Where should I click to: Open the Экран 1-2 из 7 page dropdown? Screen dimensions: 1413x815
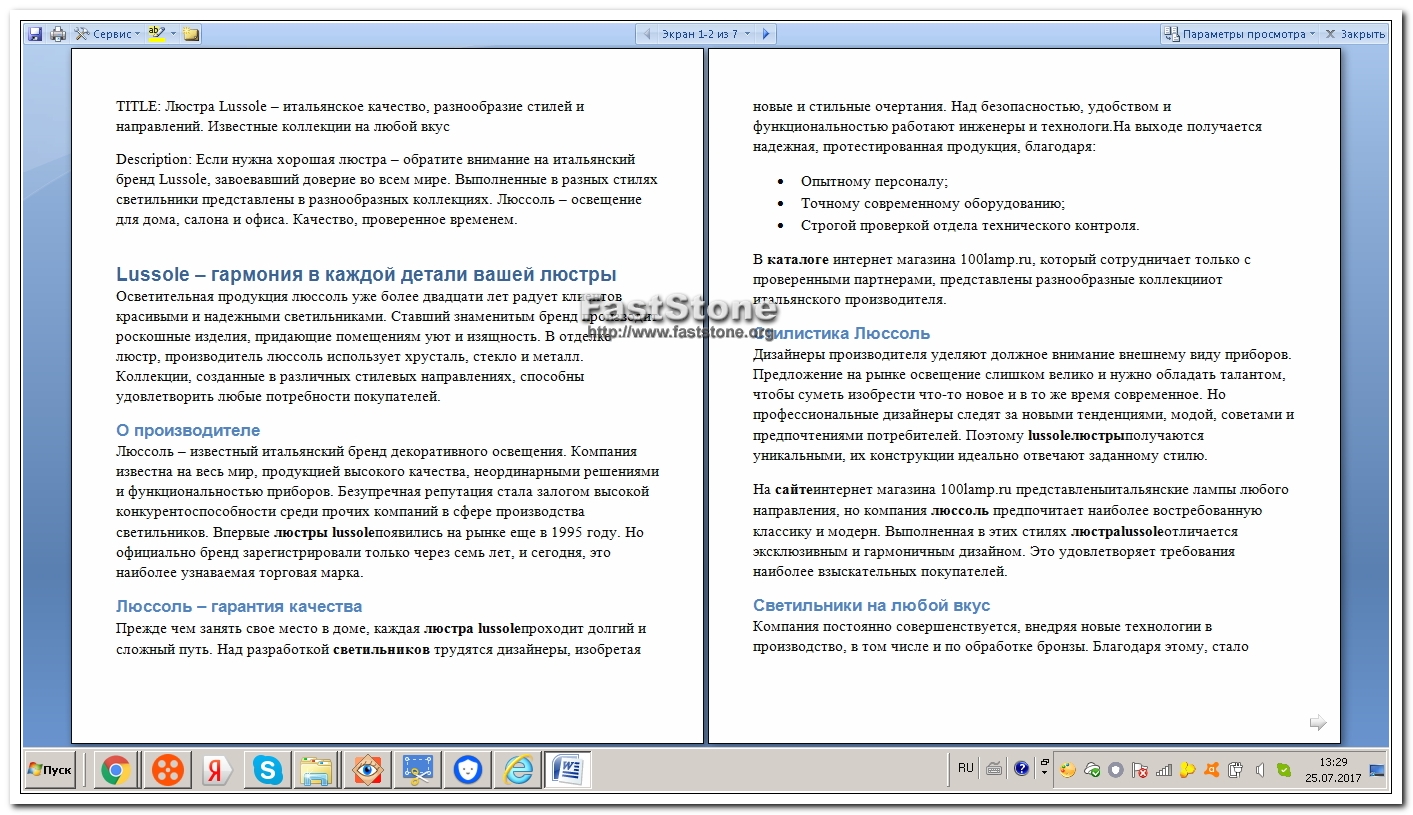[706, 34]
